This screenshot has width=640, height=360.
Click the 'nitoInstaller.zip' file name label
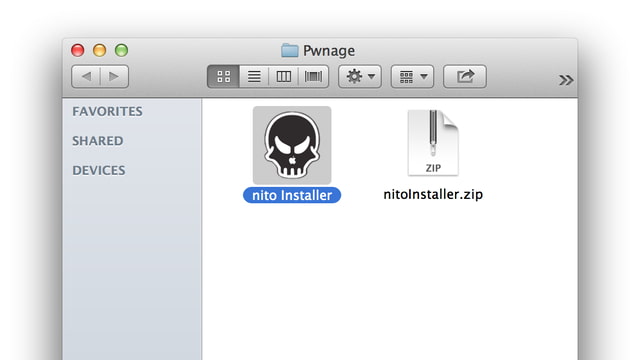[433, 194]
